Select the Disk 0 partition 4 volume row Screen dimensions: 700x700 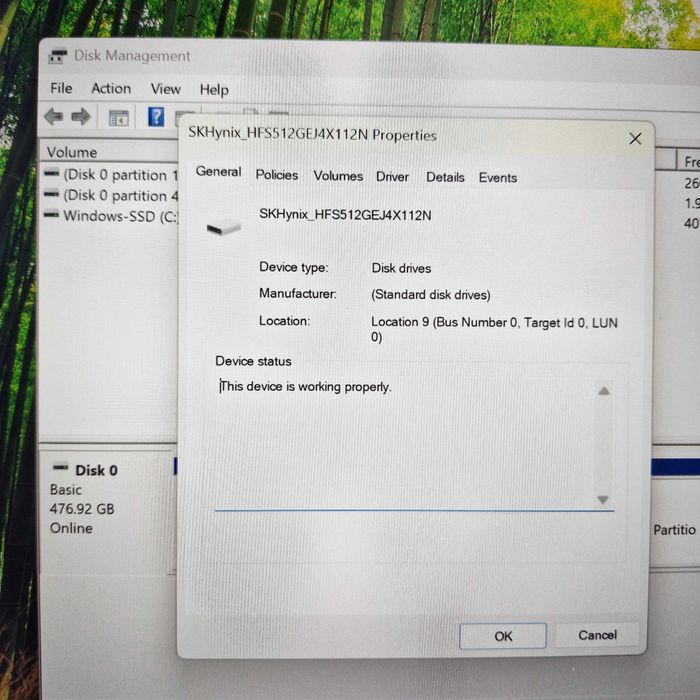point(110,195)
